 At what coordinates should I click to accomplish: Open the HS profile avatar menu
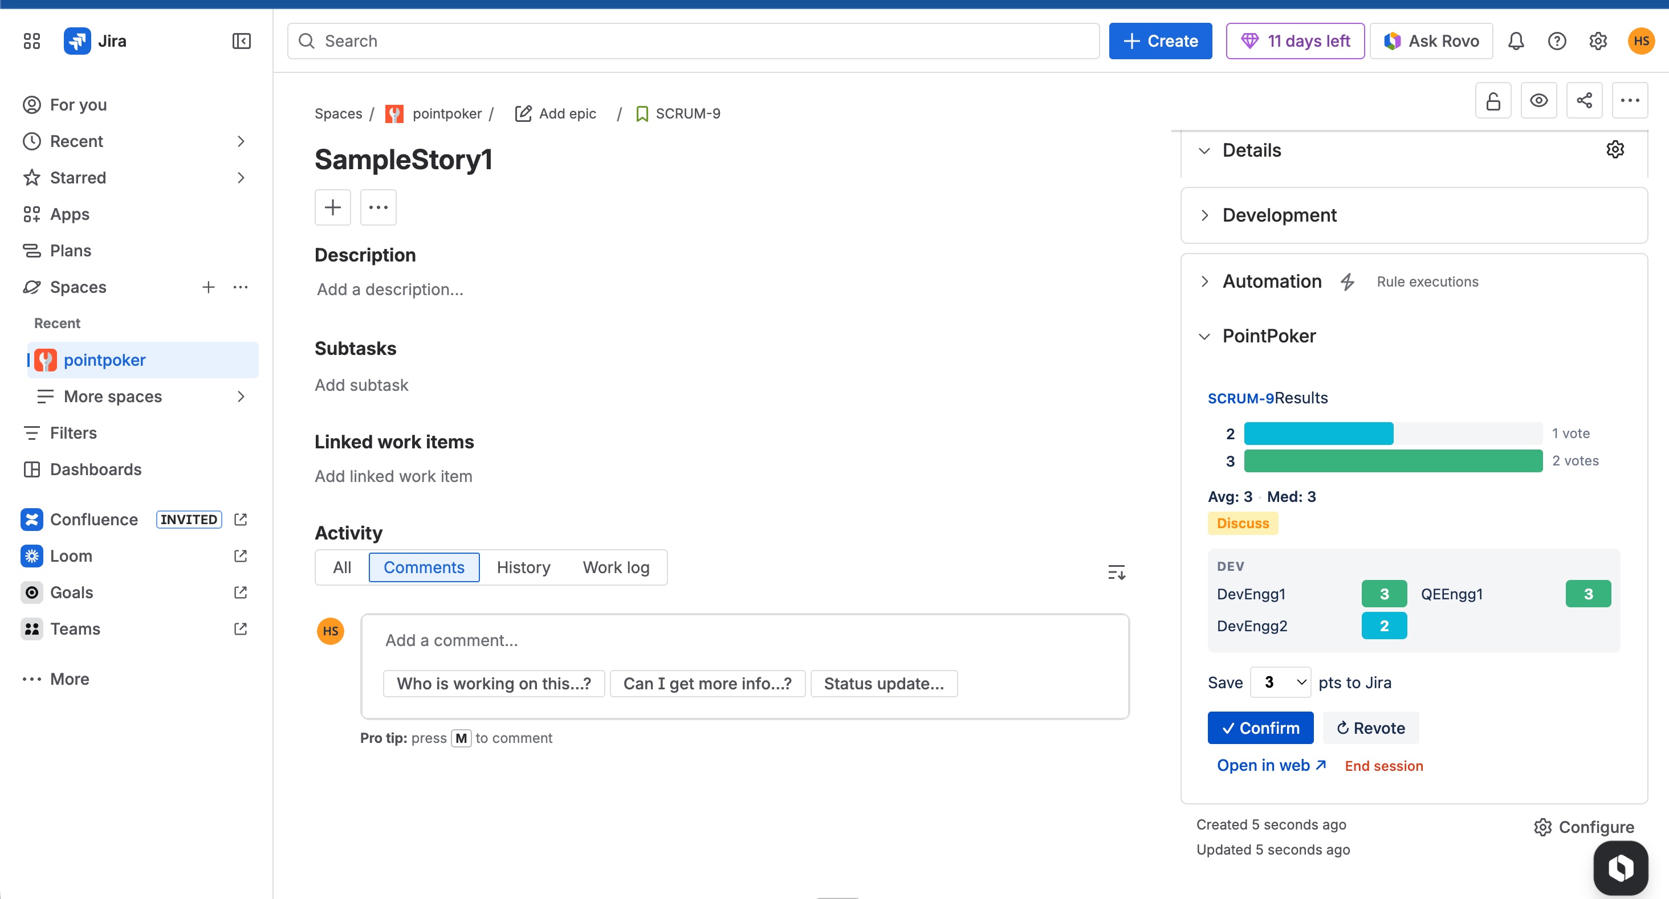pyautogui.click(x=1641, y=41)
